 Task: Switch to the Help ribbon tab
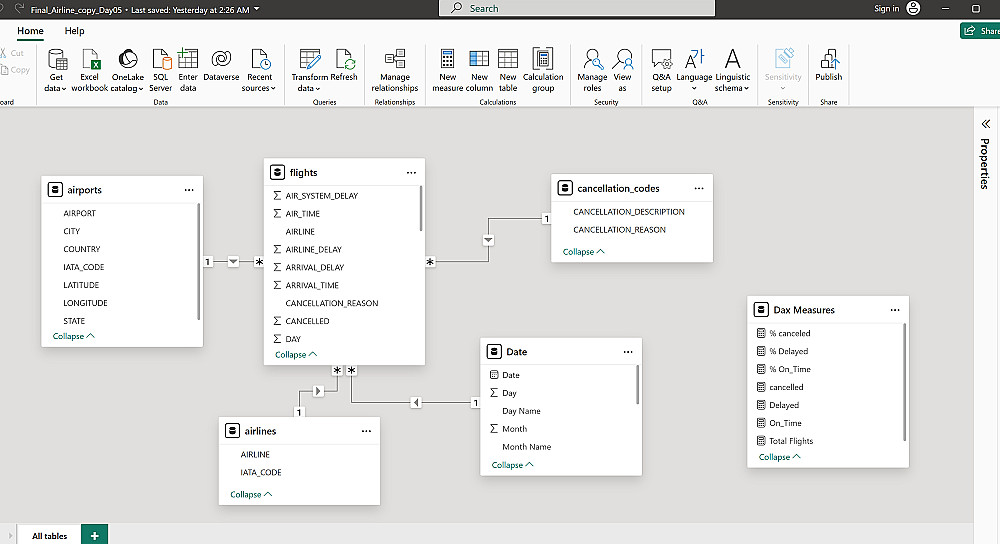[75, 31]
